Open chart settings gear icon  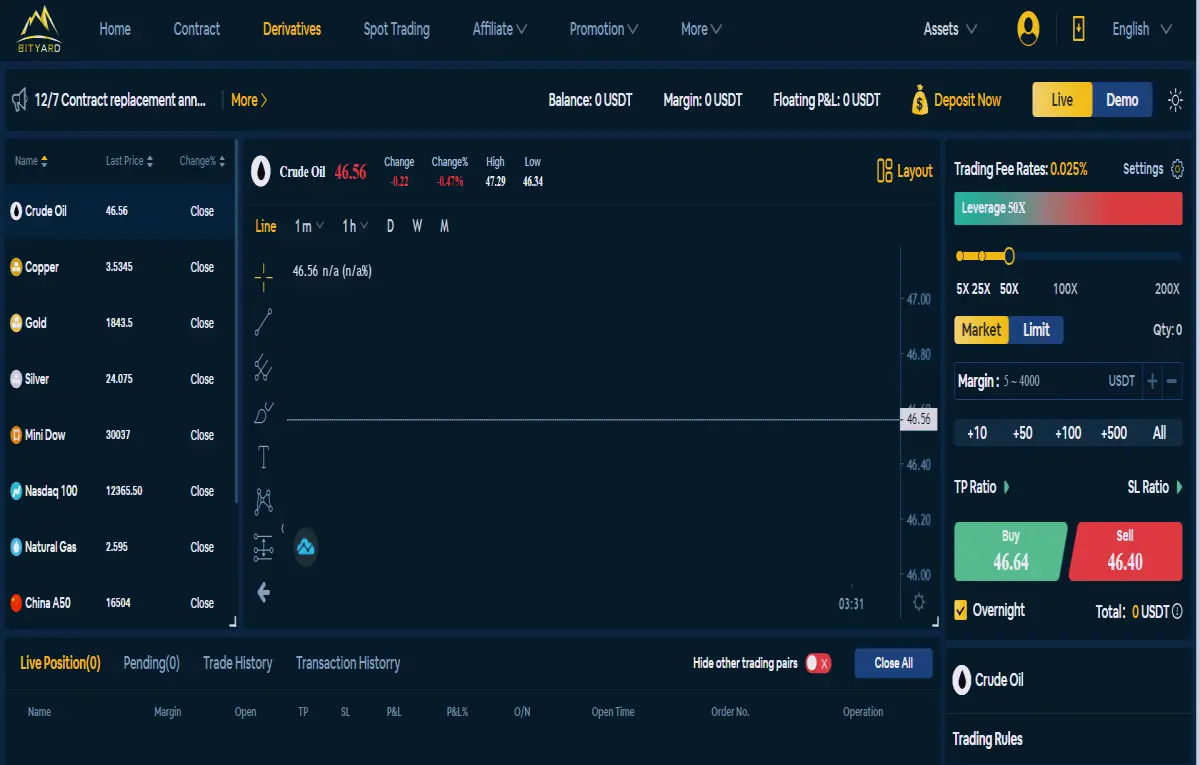pyautogui.click(x=919, y=602)
